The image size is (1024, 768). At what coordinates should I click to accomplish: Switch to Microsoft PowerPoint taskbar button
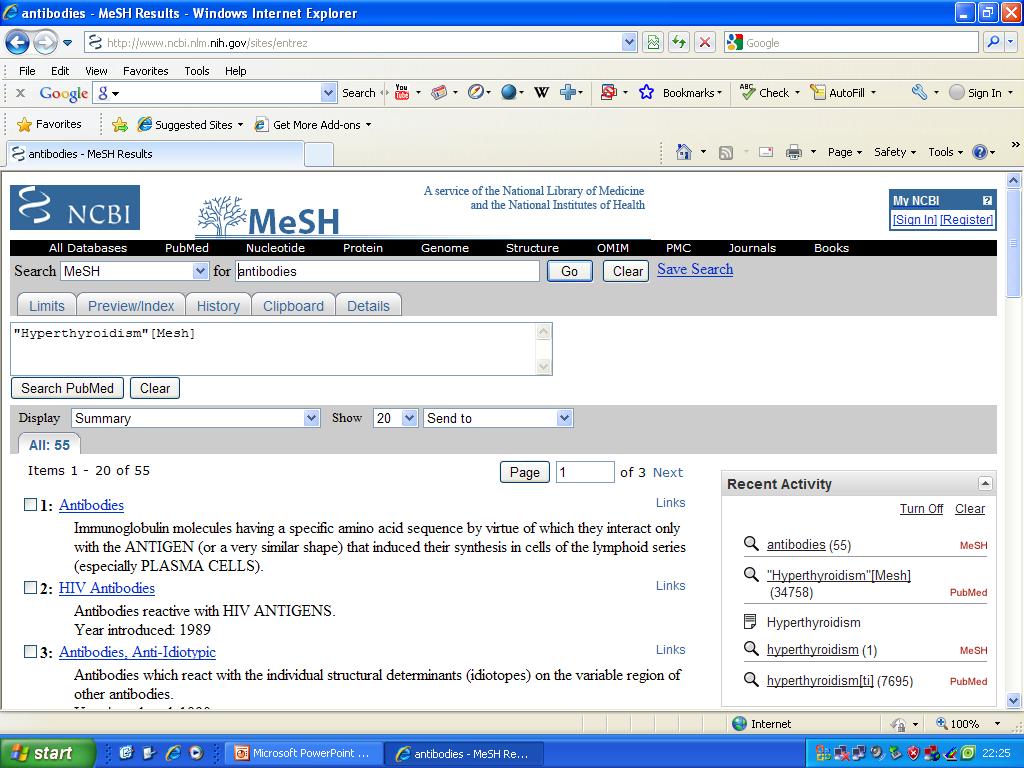304,753
